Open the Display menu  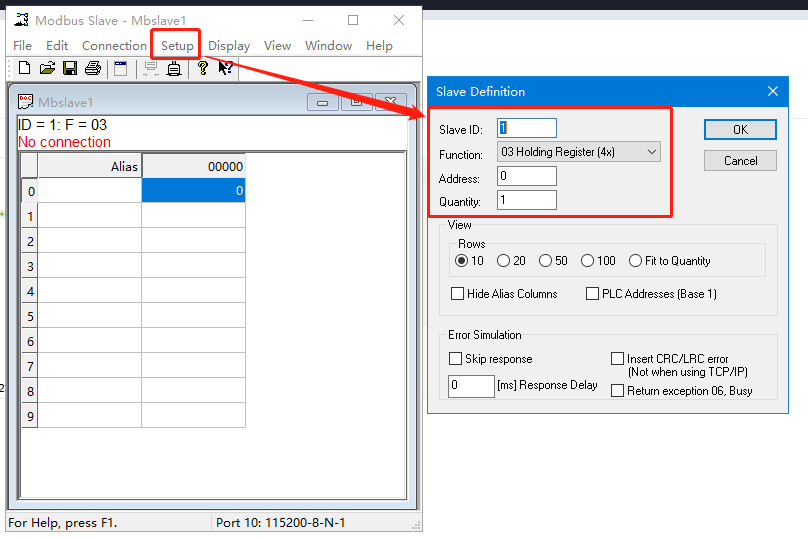(229, 45)
